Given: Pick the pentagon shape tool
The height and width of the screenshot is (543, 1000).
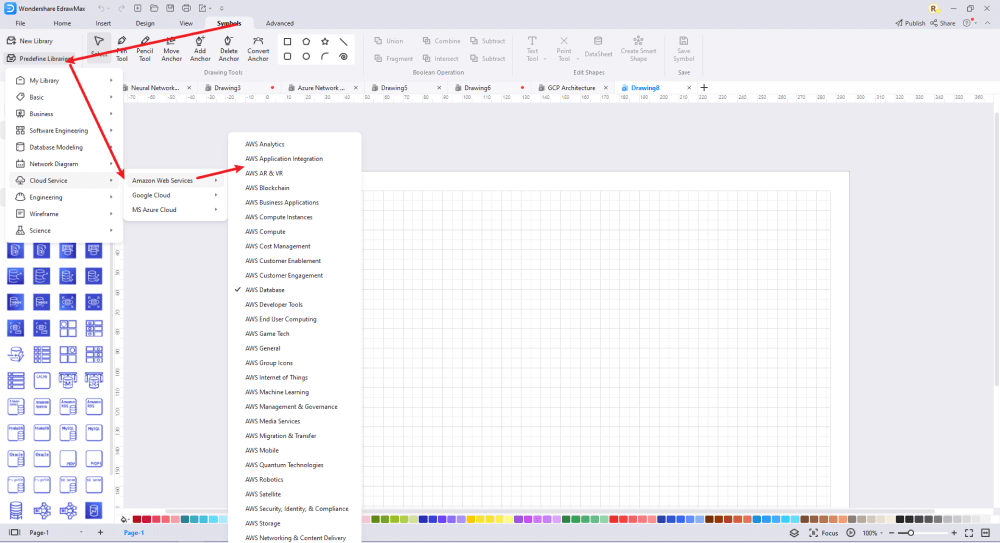Looking at the screenshot, I should click(306, 41).
